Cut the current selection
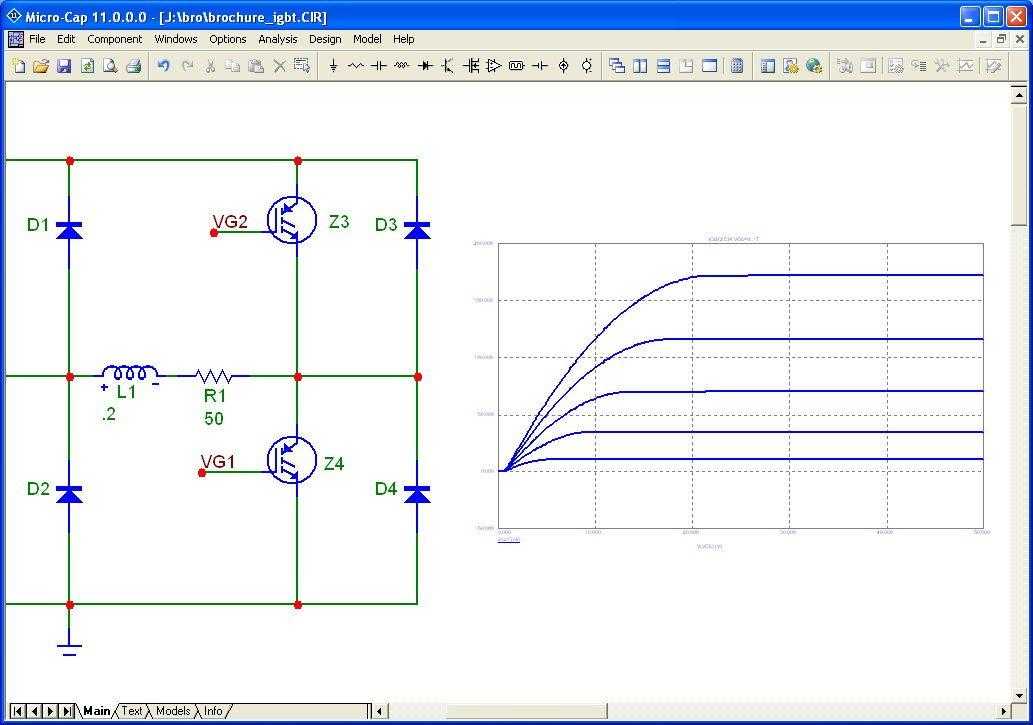This screenshot has height=725, width=1033. click(x=211, y=65)
